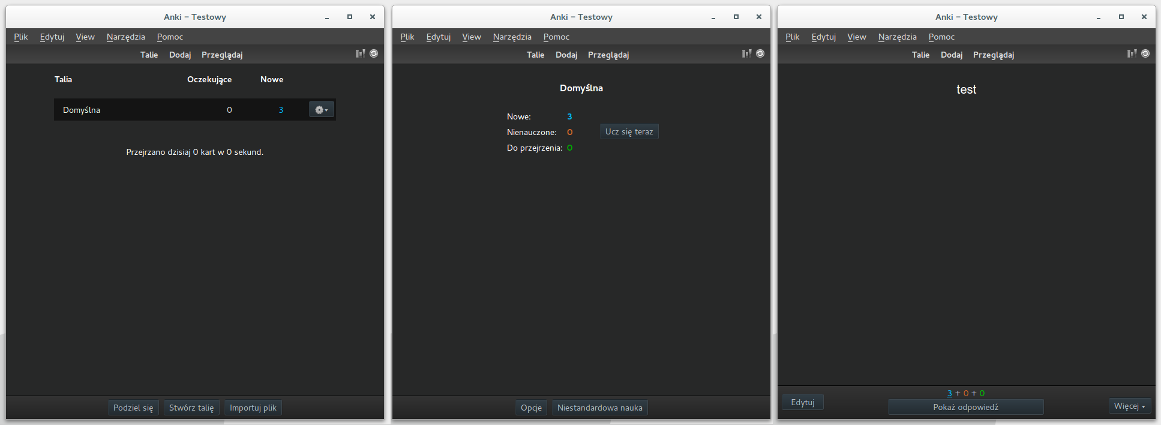
Task: Open Edytuj menu in middle window
Action: tap(439, 37)
